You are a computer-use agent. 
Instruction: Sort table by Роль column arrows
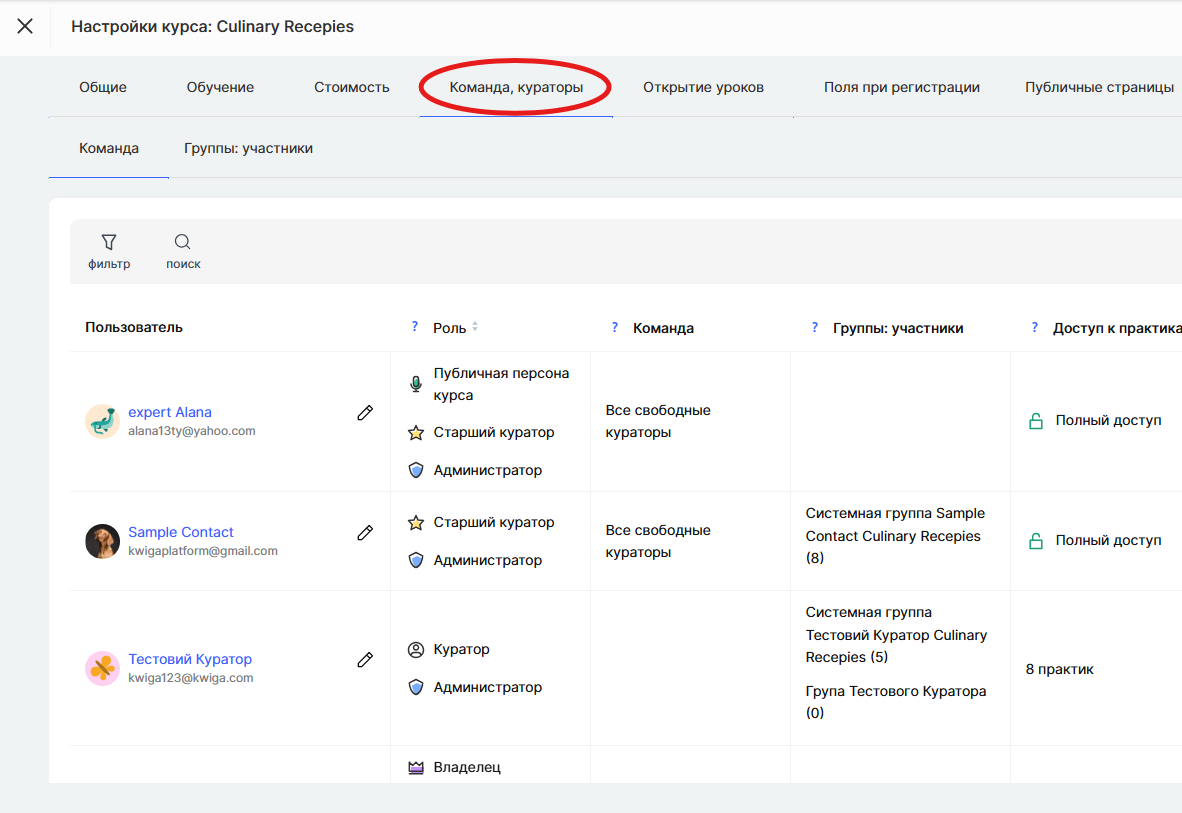coord(475,327)
